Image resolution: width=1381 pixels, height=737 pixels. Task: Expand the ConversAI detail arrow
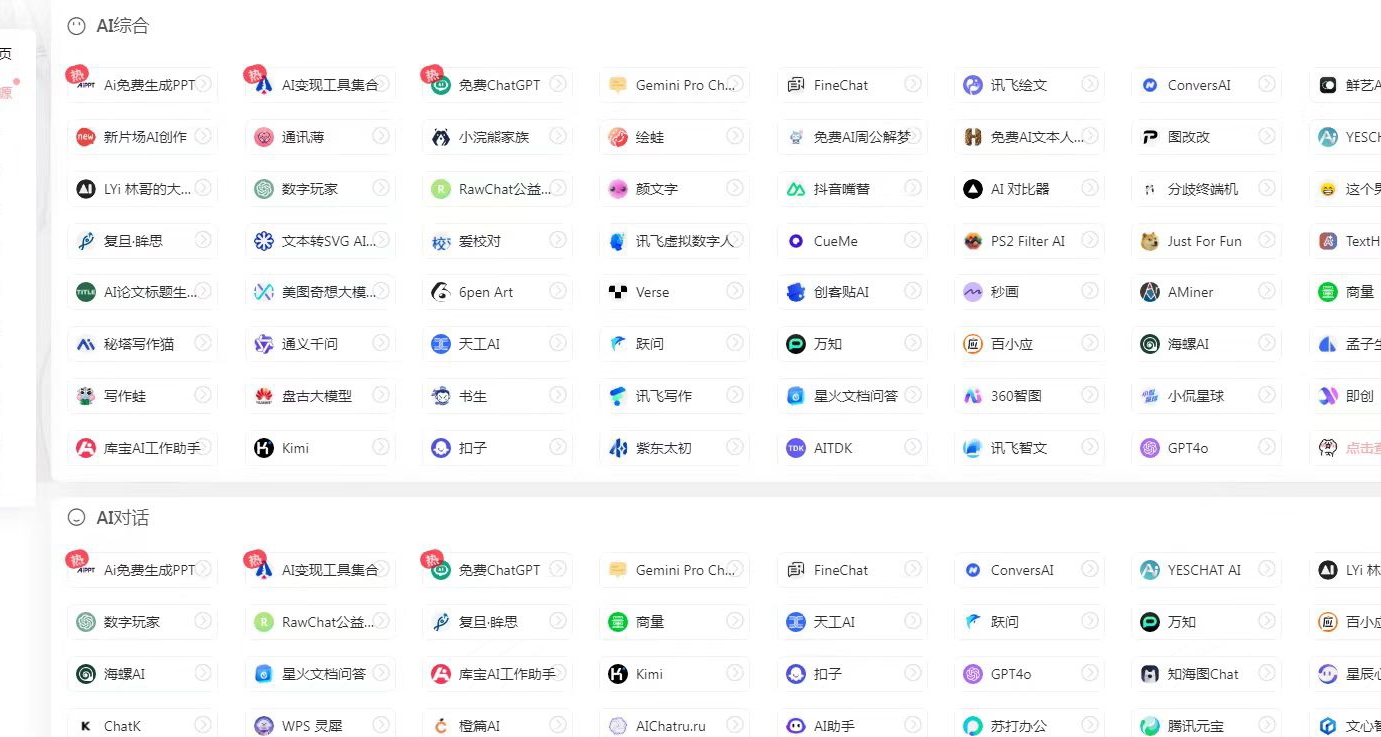tap(1266, 85)
